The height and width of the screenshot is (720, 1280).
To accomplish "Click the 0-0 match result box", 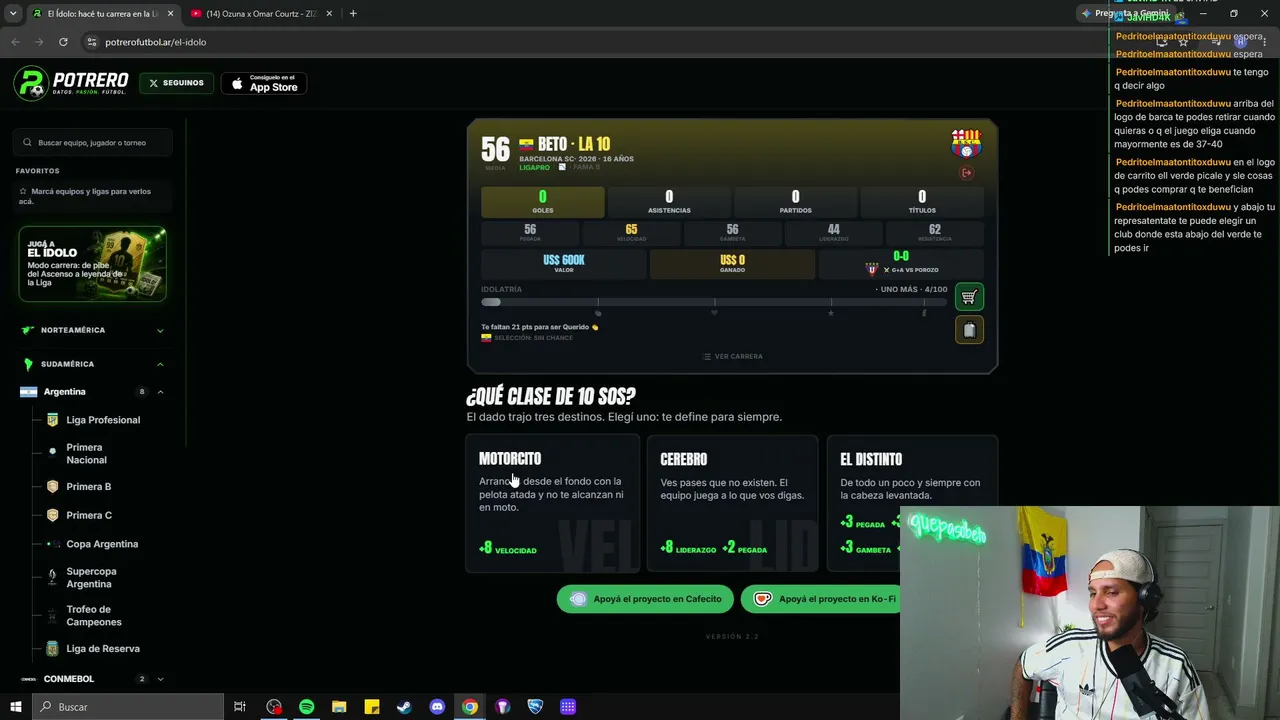I will (x=901, y=264).
